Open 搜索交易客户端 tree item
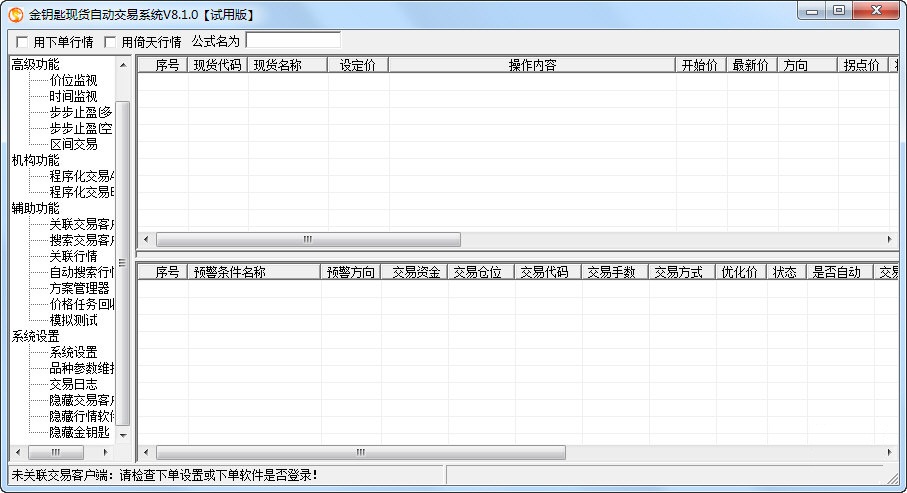907x493 pixels. pos(82,240)
